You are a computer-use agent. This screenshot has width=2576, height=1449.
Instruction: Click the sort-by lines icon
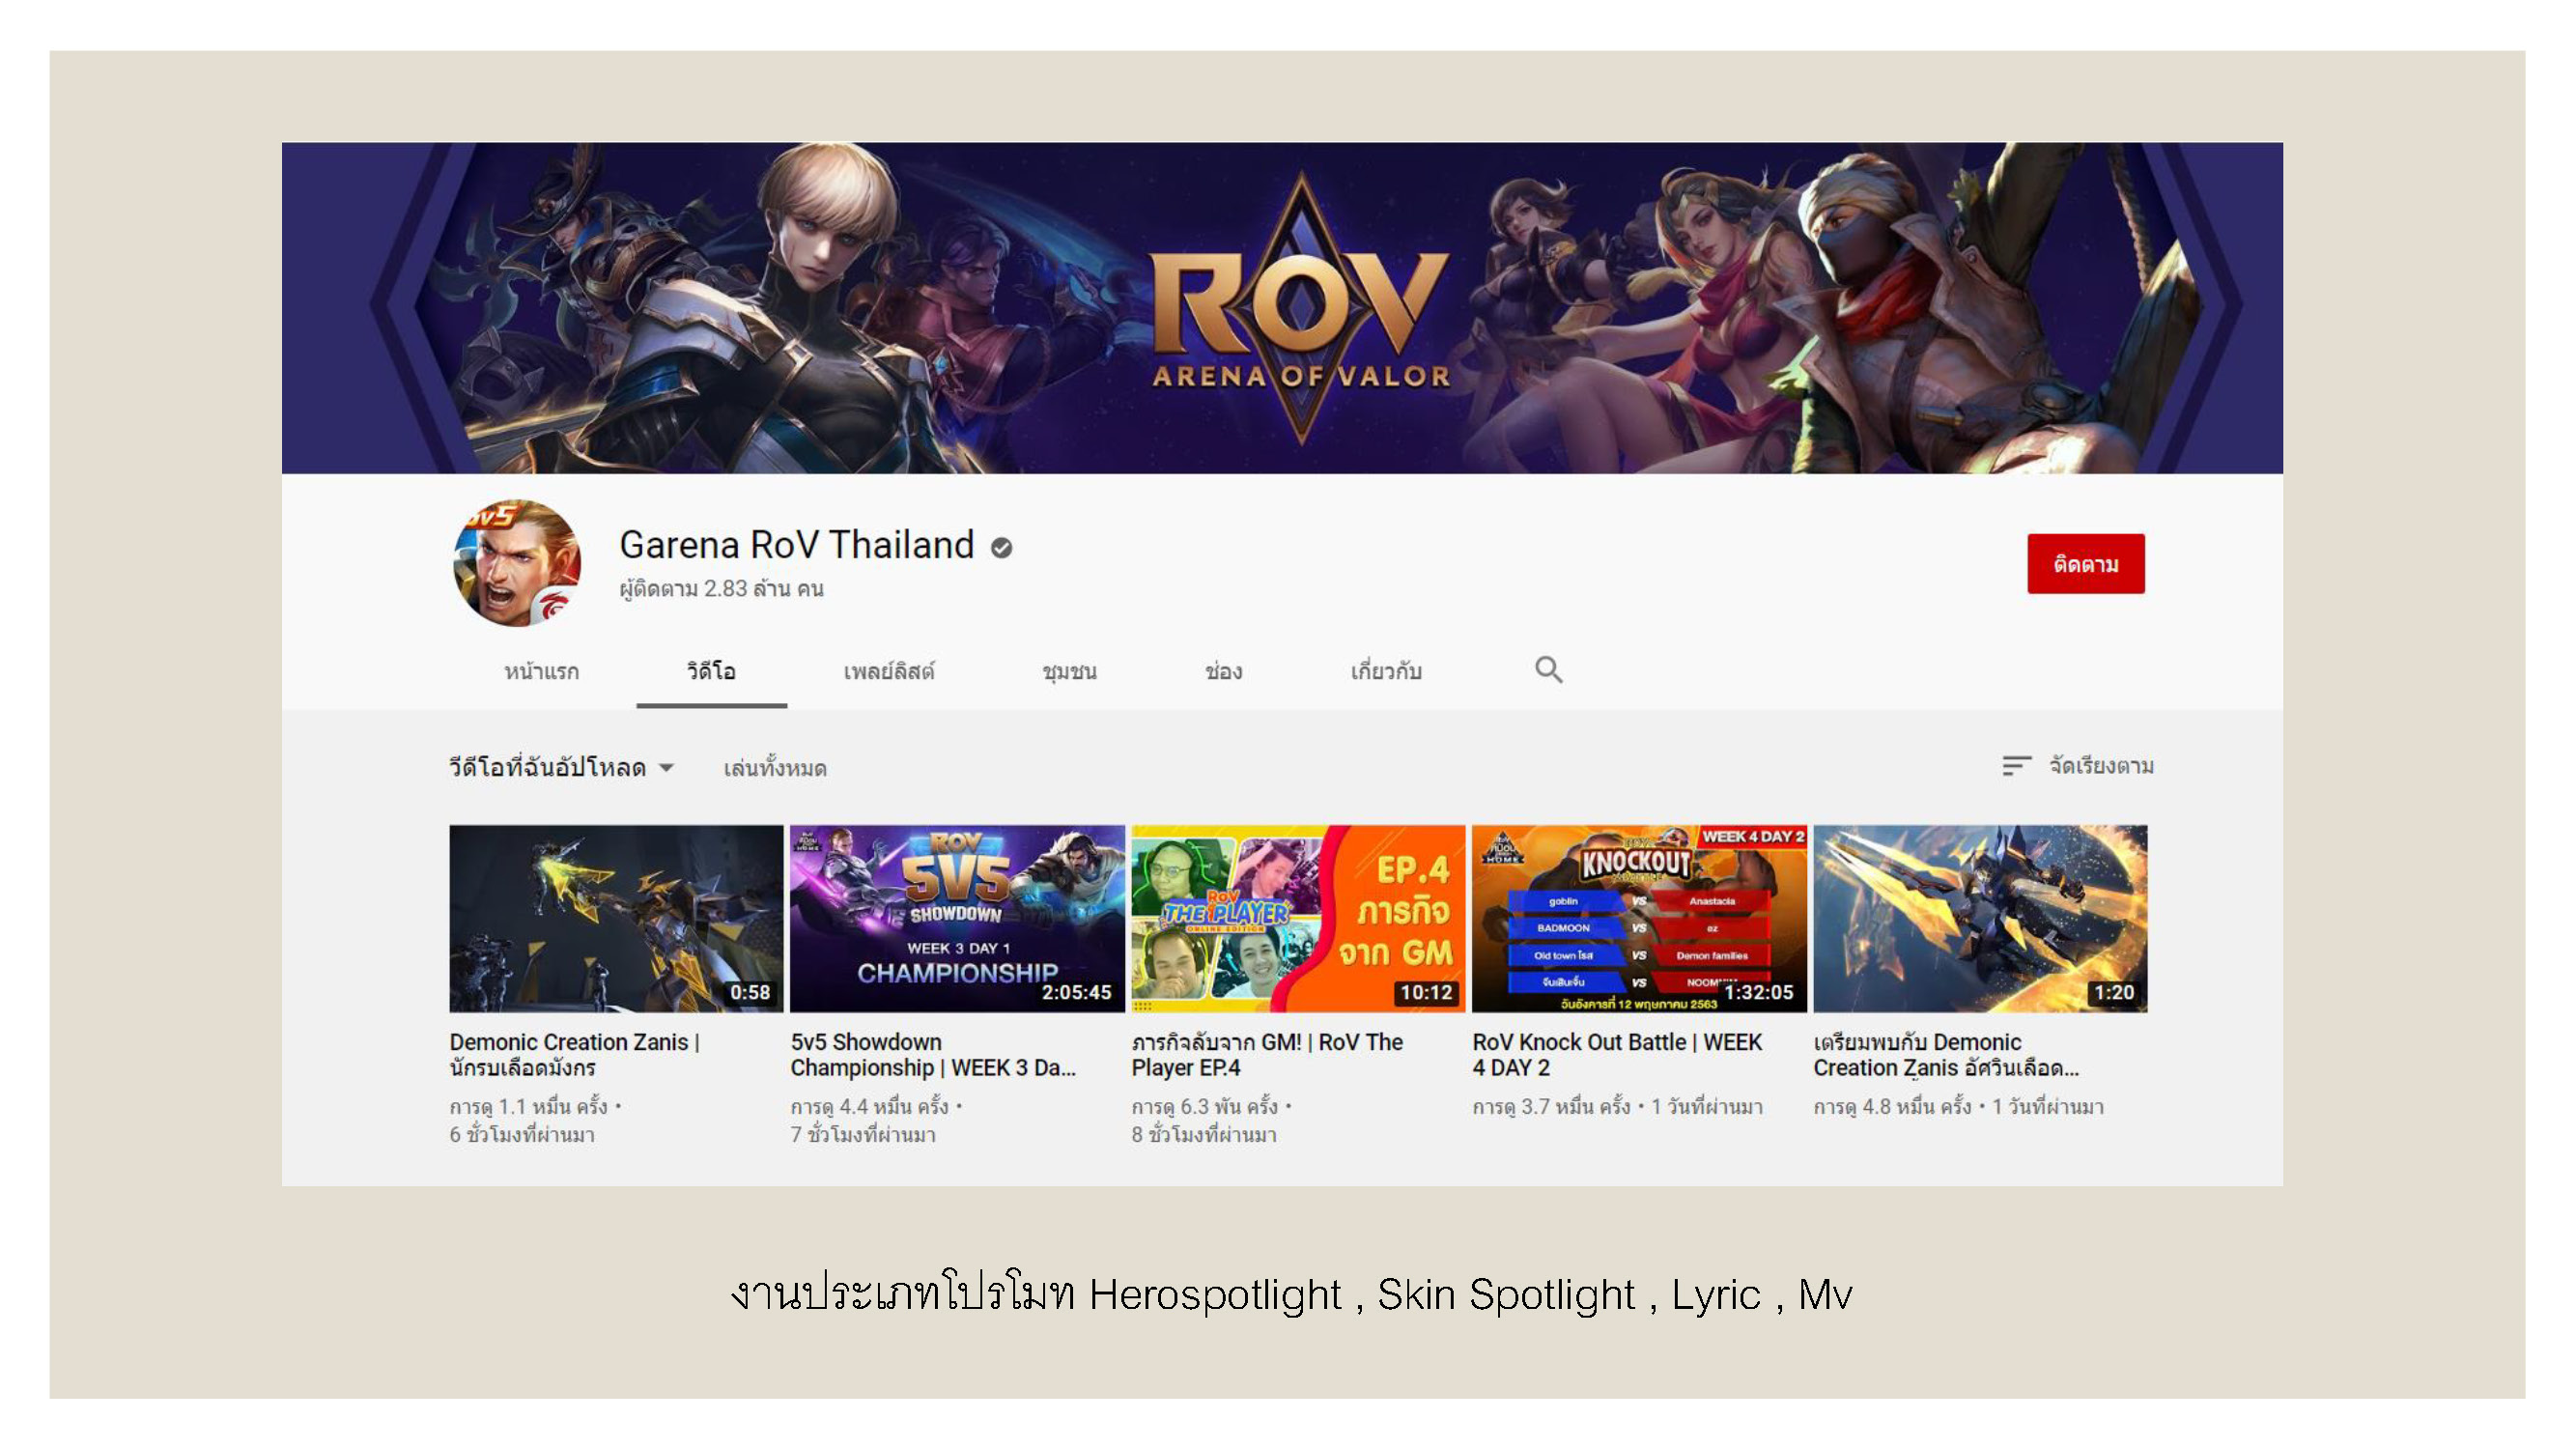click(2016, 766)
